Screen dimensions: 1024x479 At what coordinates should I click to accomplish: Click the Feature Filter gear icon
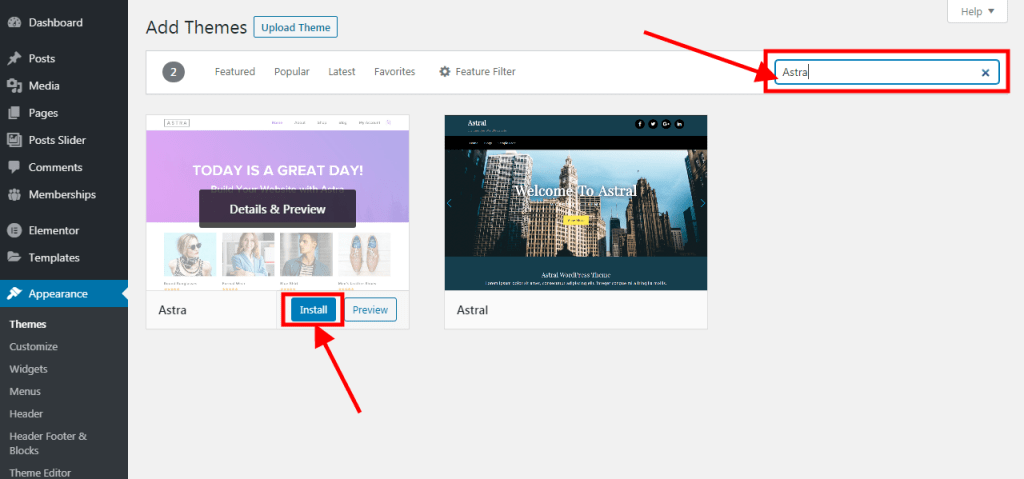click(445, 72)
